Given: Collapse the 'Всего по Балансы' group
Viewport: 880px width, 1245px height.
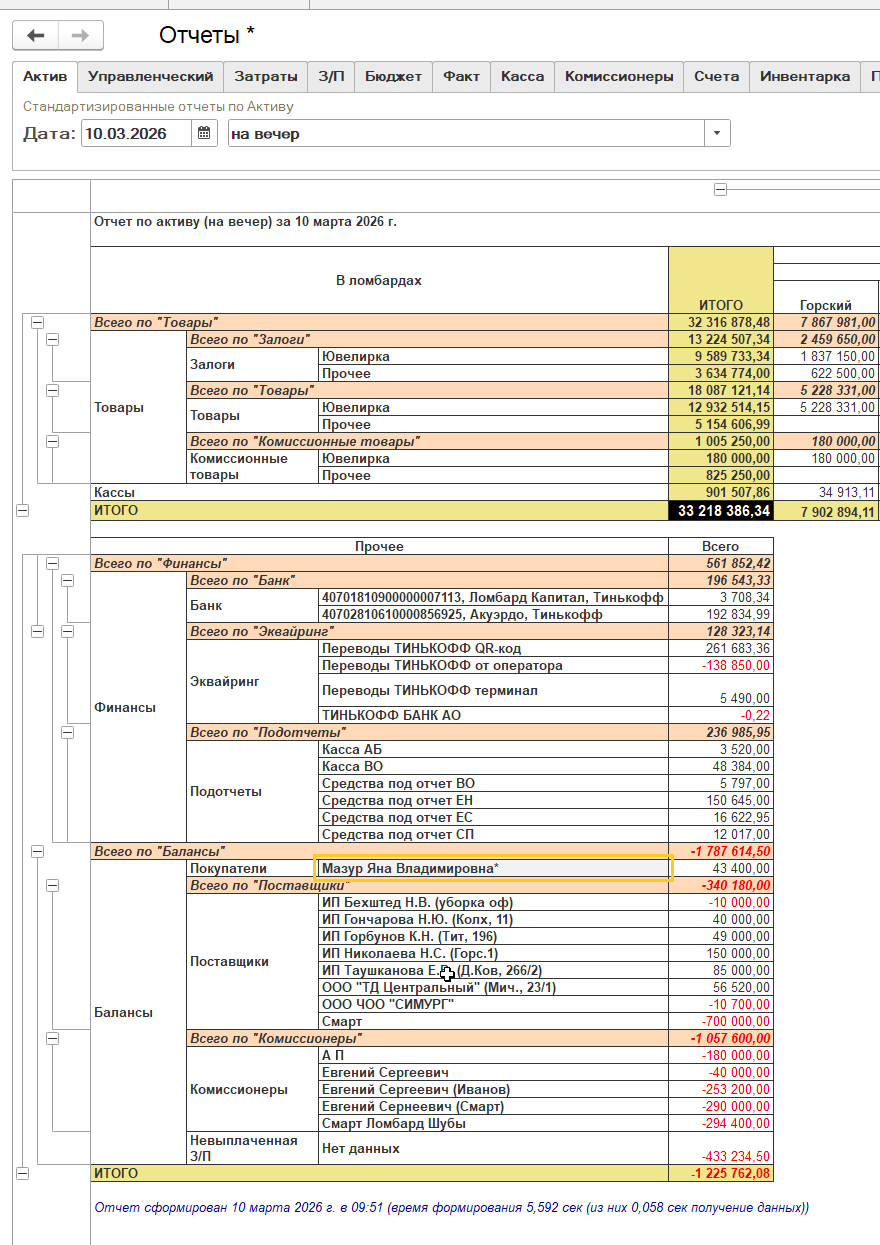Looking at the screenshot, I should 37,851.
